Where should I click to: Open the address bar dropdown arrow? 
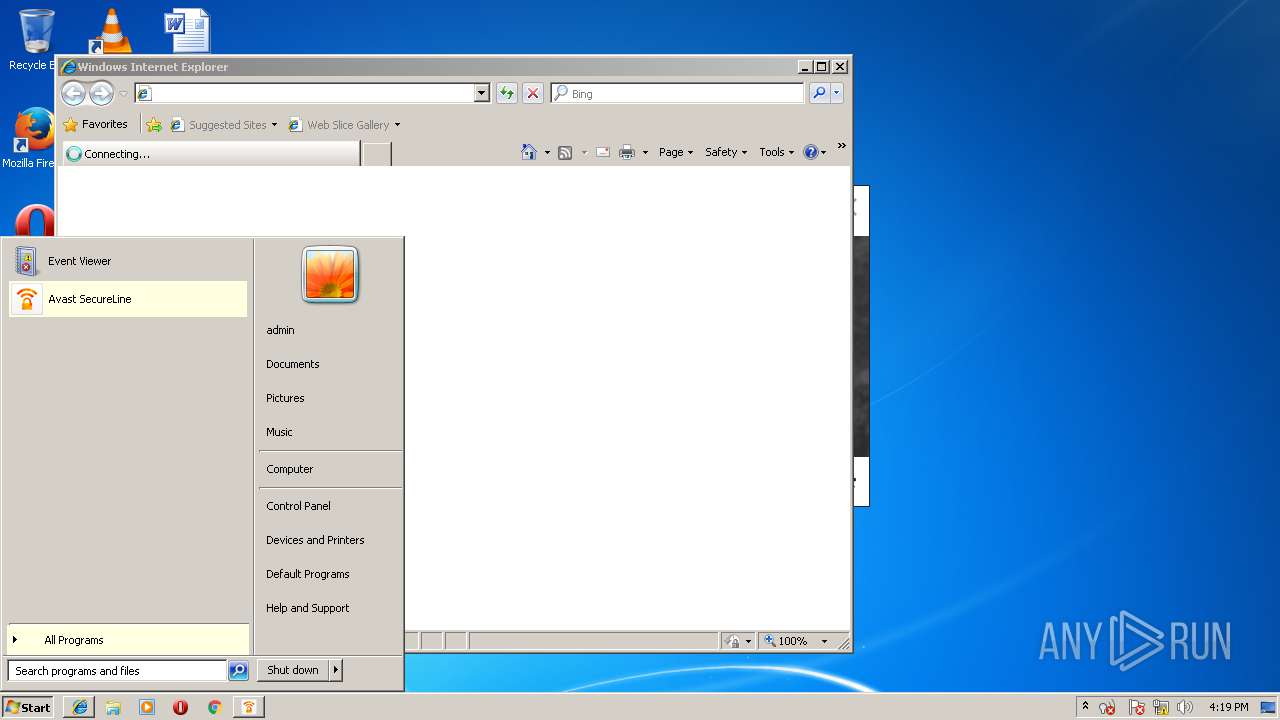point(481,93)
